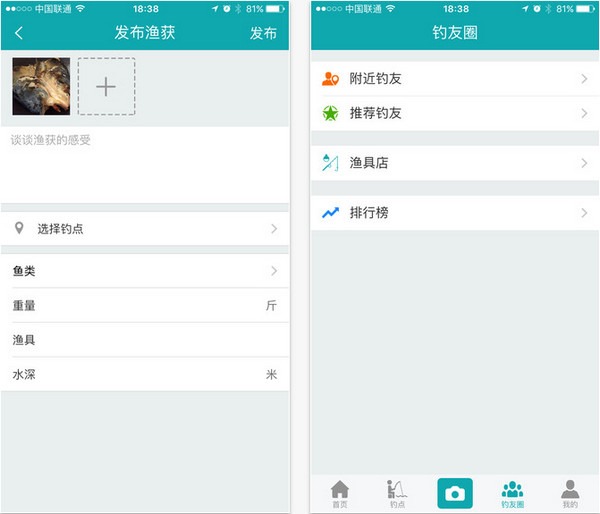Tap the battery icon in right status bar
Image resolution: width=600 pixels, height=514 pixels.
click(x=585, y=9)
